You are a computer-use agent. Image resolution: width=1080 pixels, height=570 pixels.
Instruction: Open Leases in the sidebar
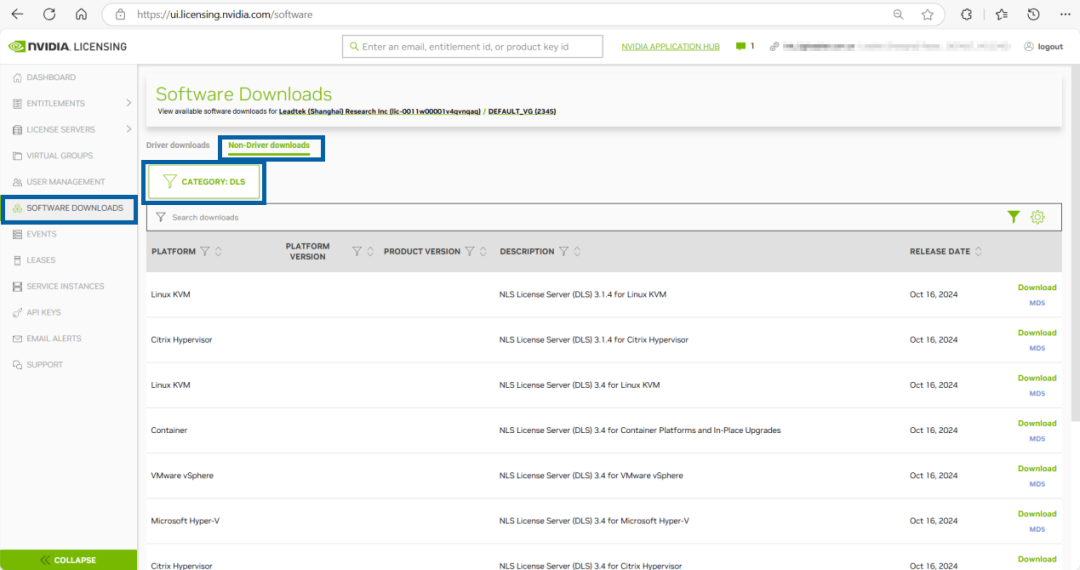coord(41,260)
